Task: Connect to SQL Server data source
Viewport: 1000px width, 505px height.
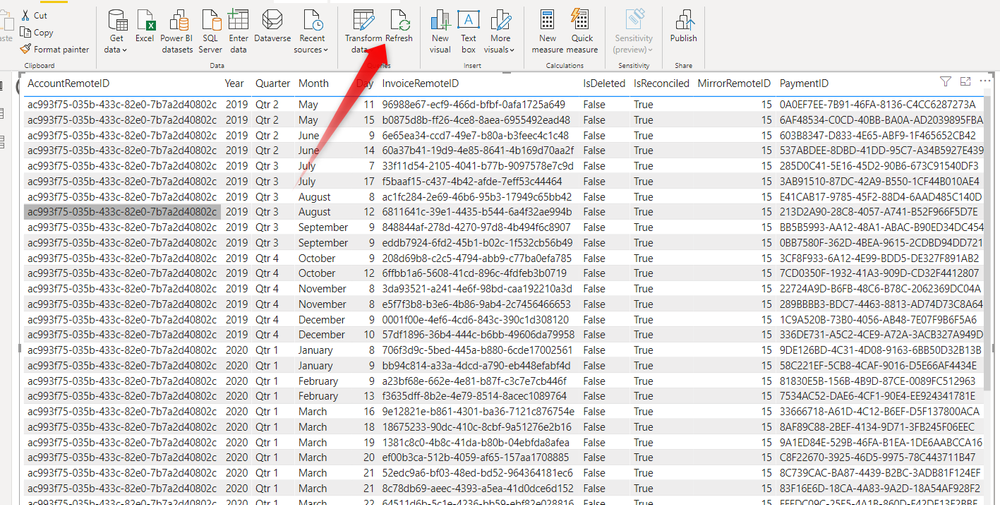Action: (210, 30)
